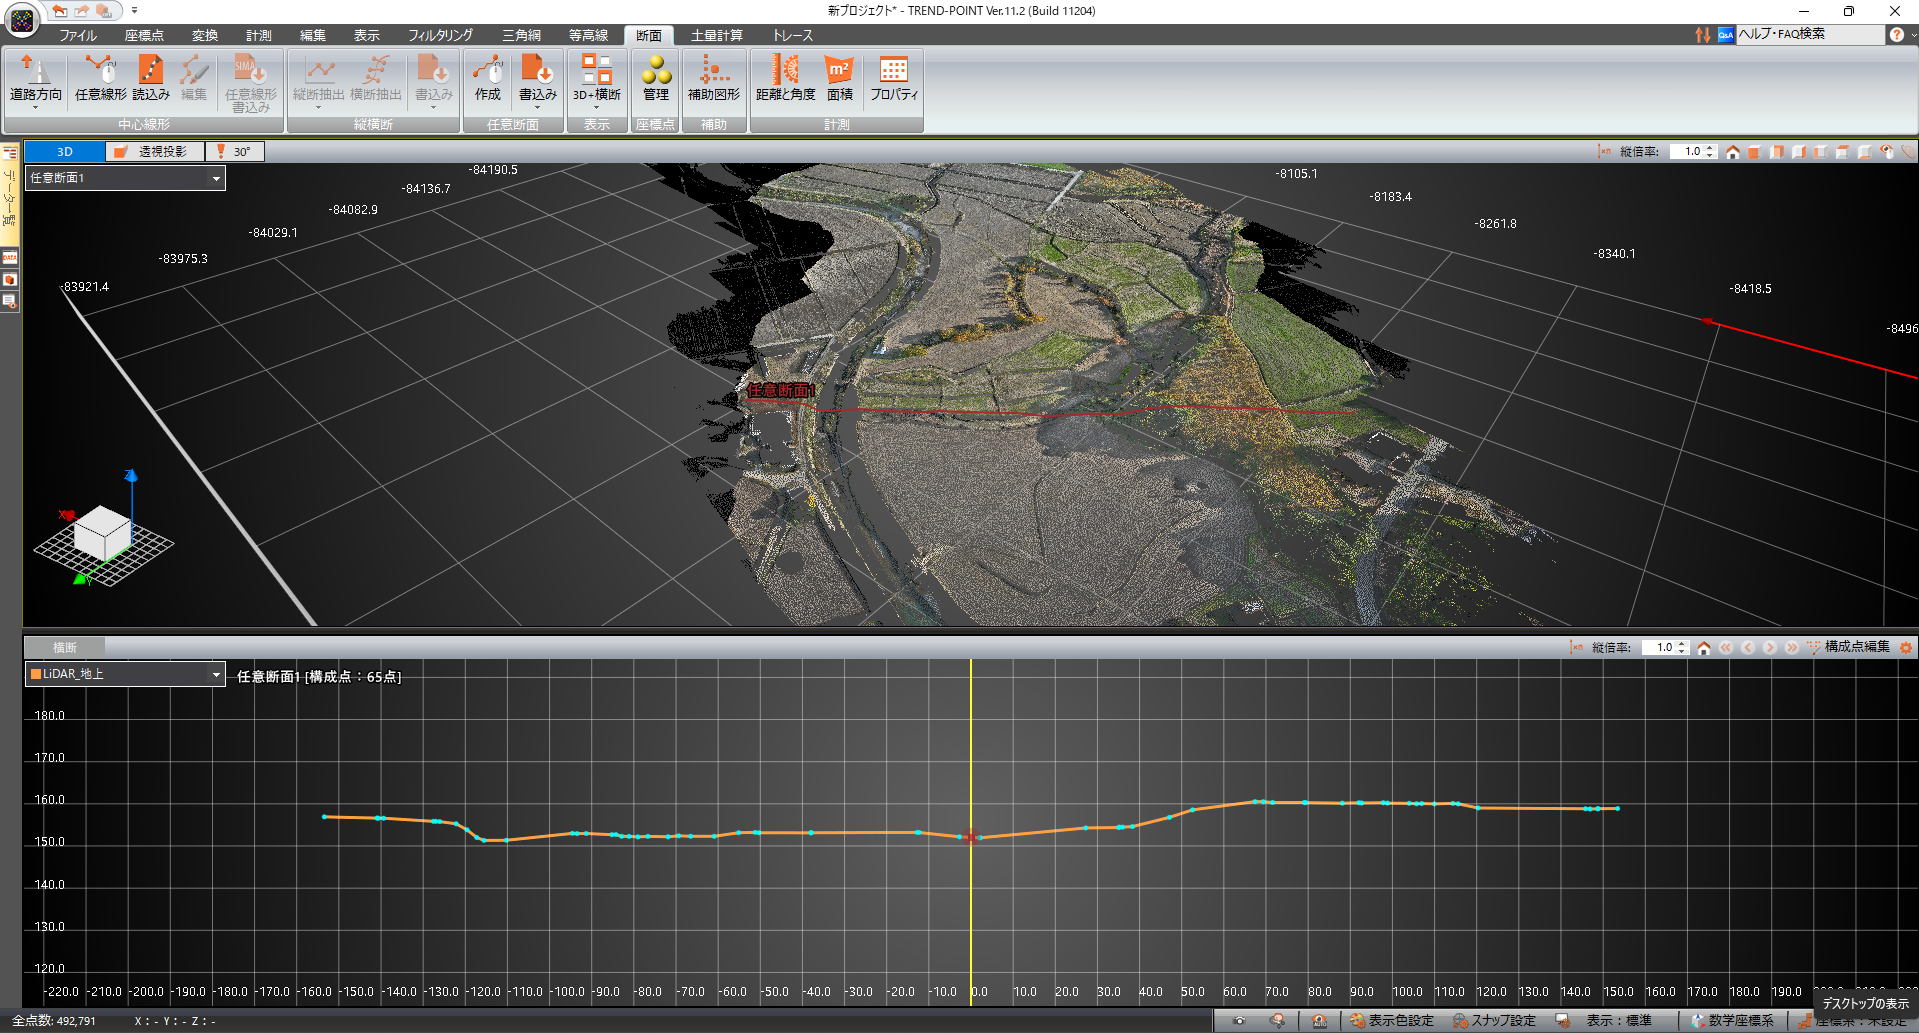Toggle 数学座標系 coordinate system mode
The image size is (1919, 1033).
(x=1732, y=1021)
